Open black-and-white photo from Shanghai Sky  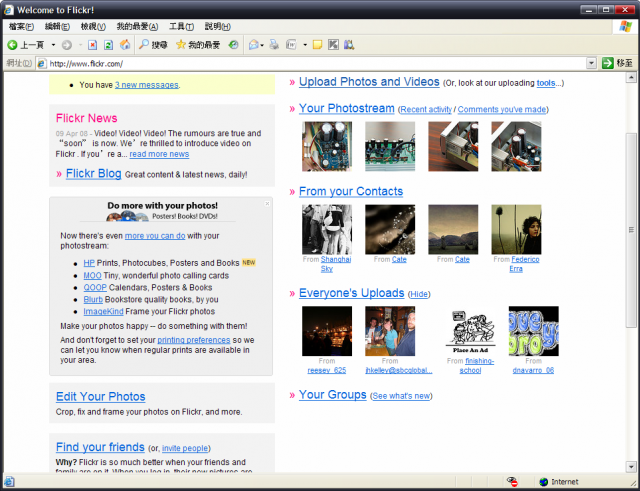pos(327,229)
